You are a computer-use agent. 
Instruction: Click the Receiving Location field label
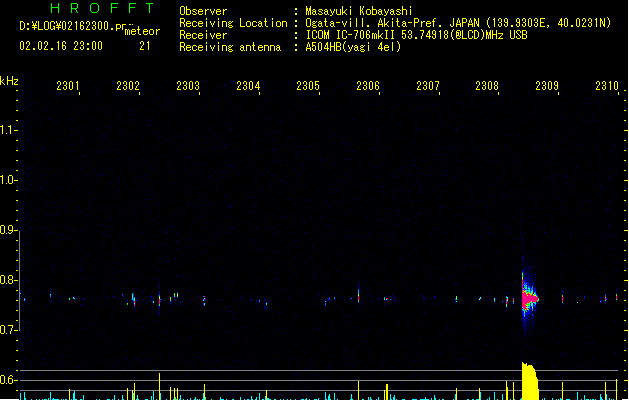pos(233,23)
